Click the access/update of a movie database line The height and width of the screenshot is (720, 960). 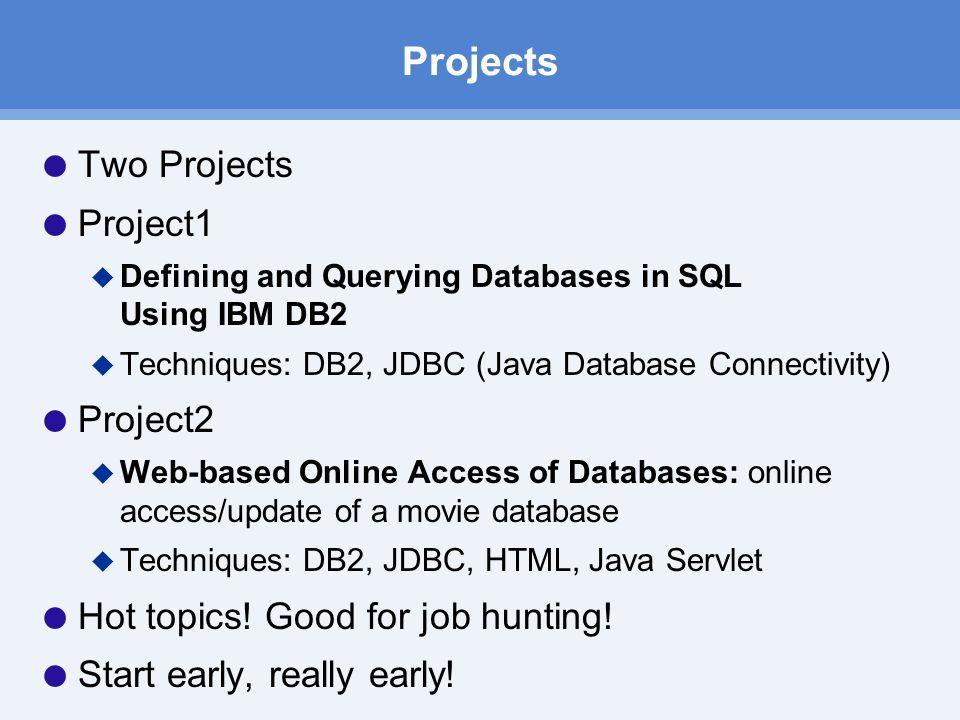coord(369,512)
